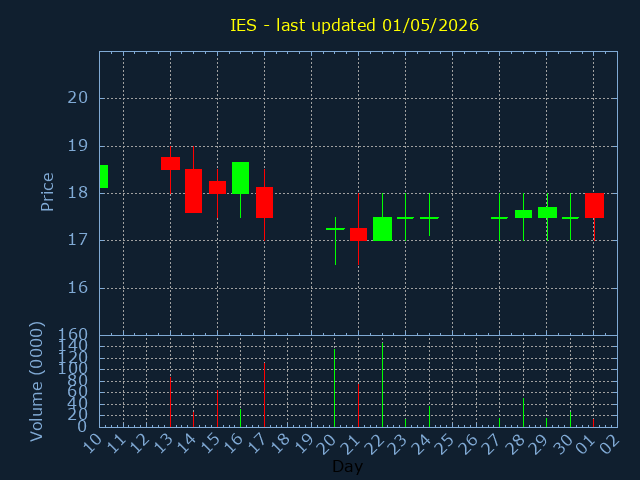
Task: Click the large red candlestick for day 14
Action: click(193, 191)
